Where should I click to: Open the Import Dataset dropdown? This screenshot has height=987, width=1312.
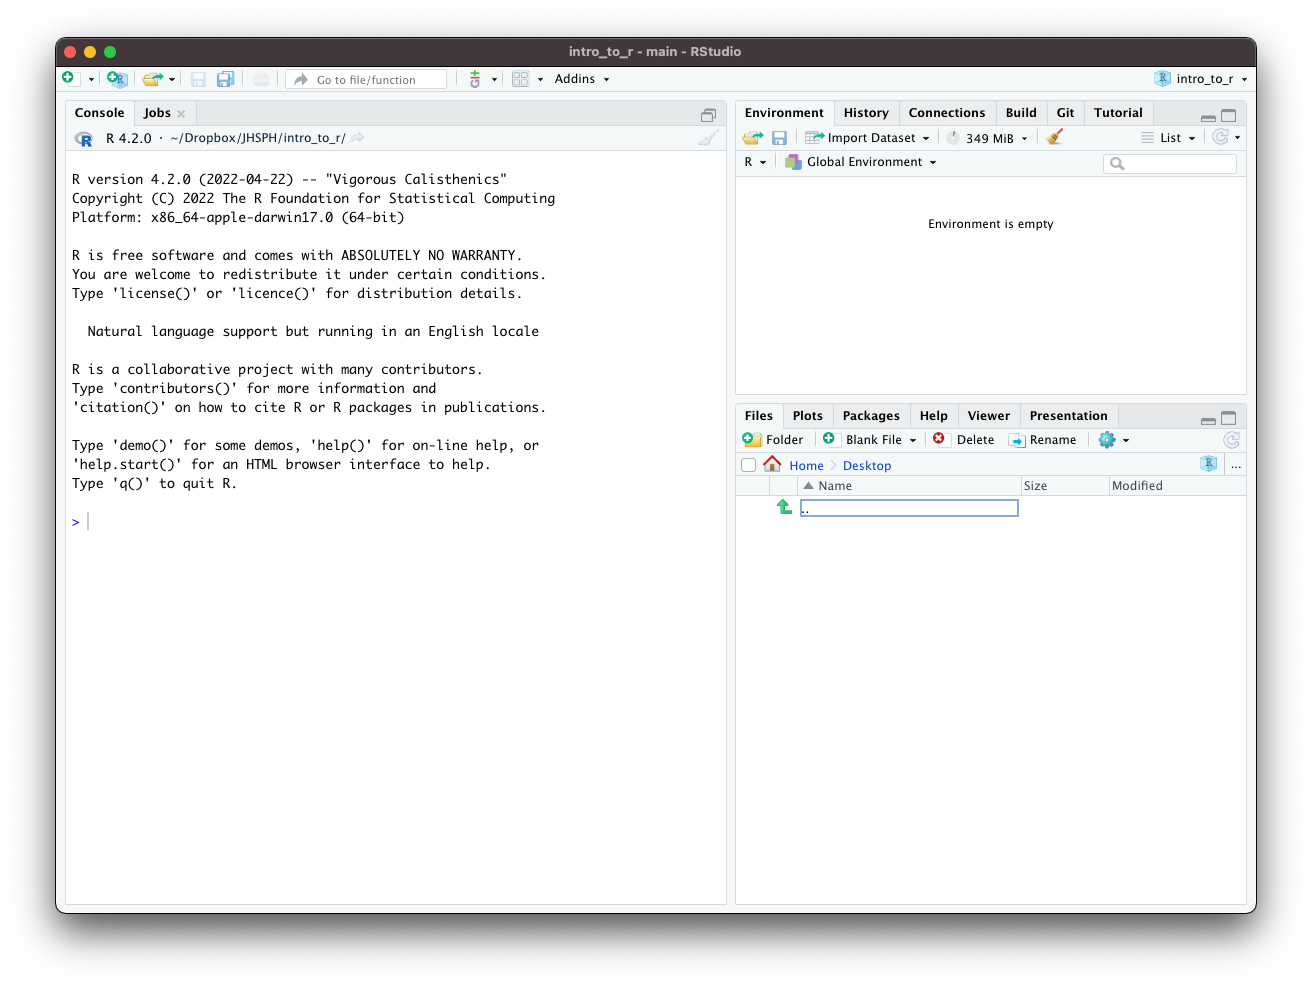(x=869, y=138)
